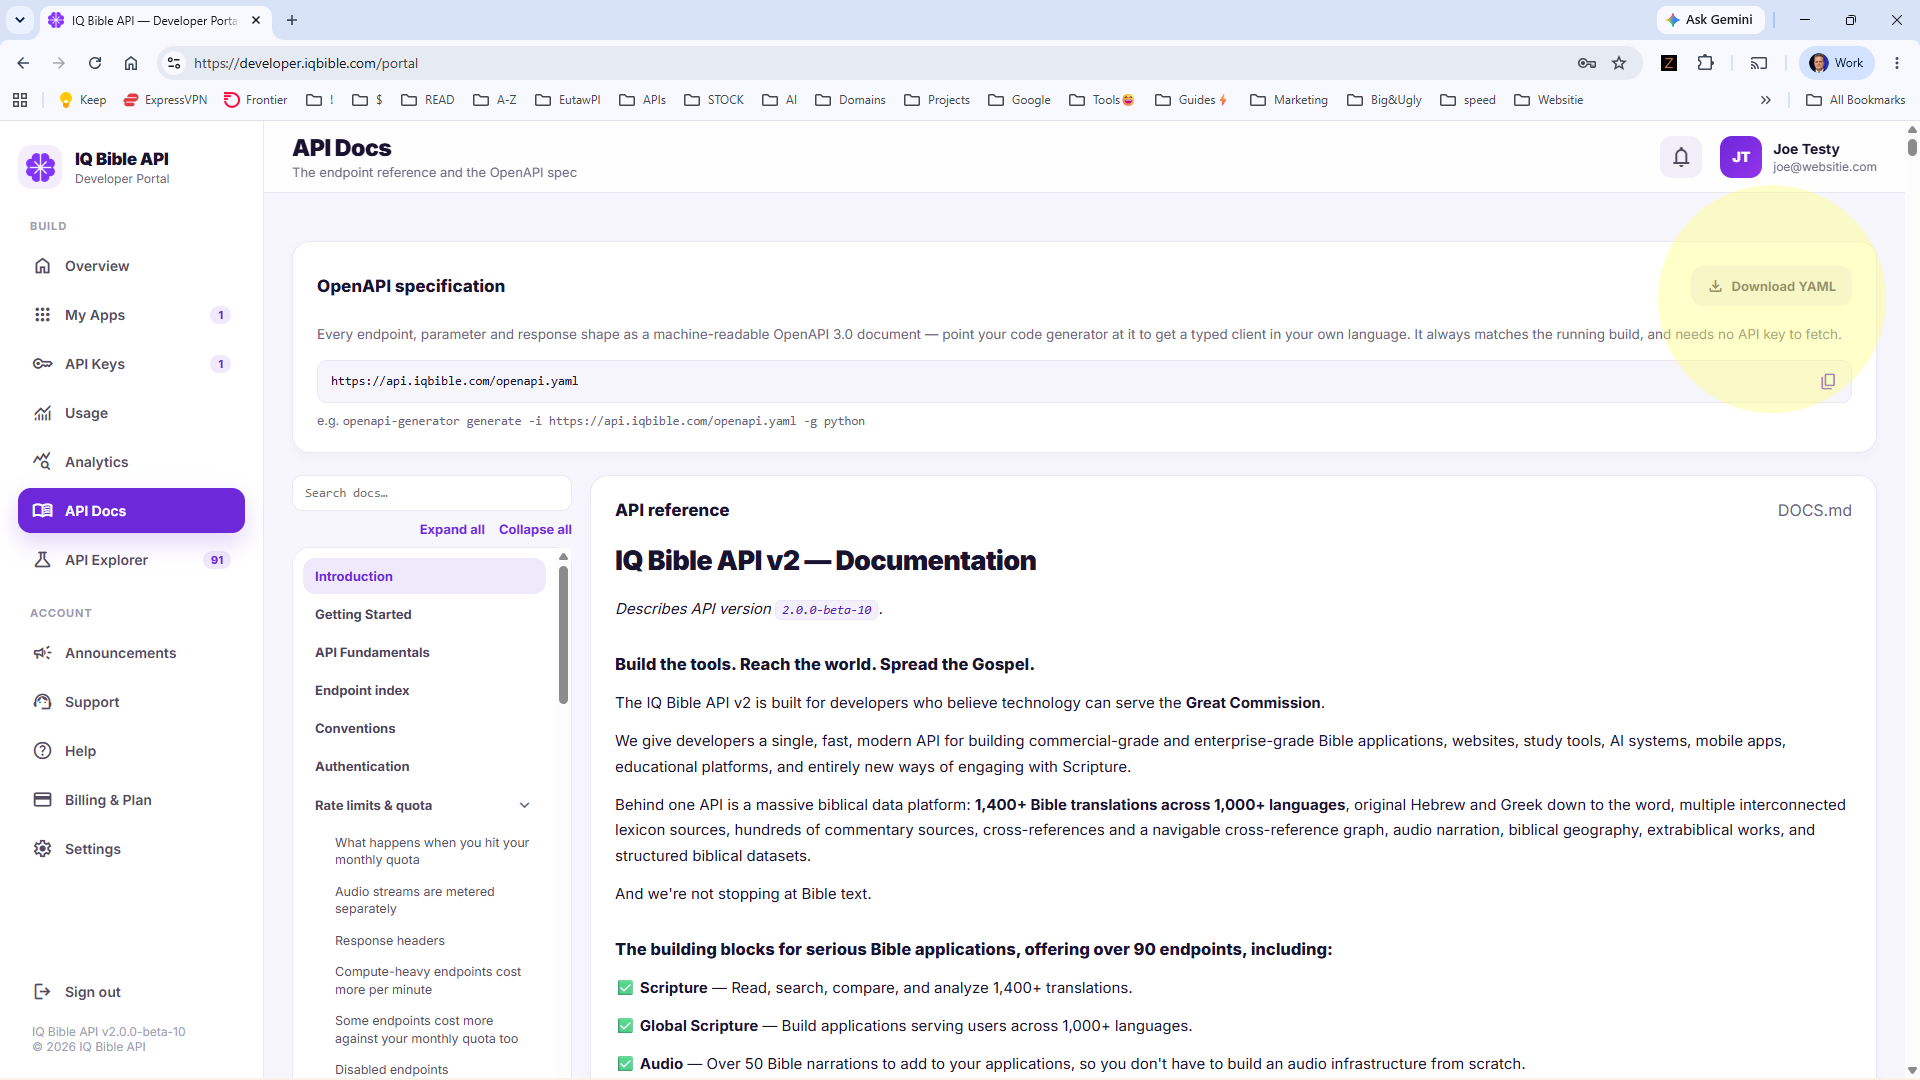Viewport: 1920px width, 1080px height.
Task: Open API Fundamentals section
Action: pos(424,653)
